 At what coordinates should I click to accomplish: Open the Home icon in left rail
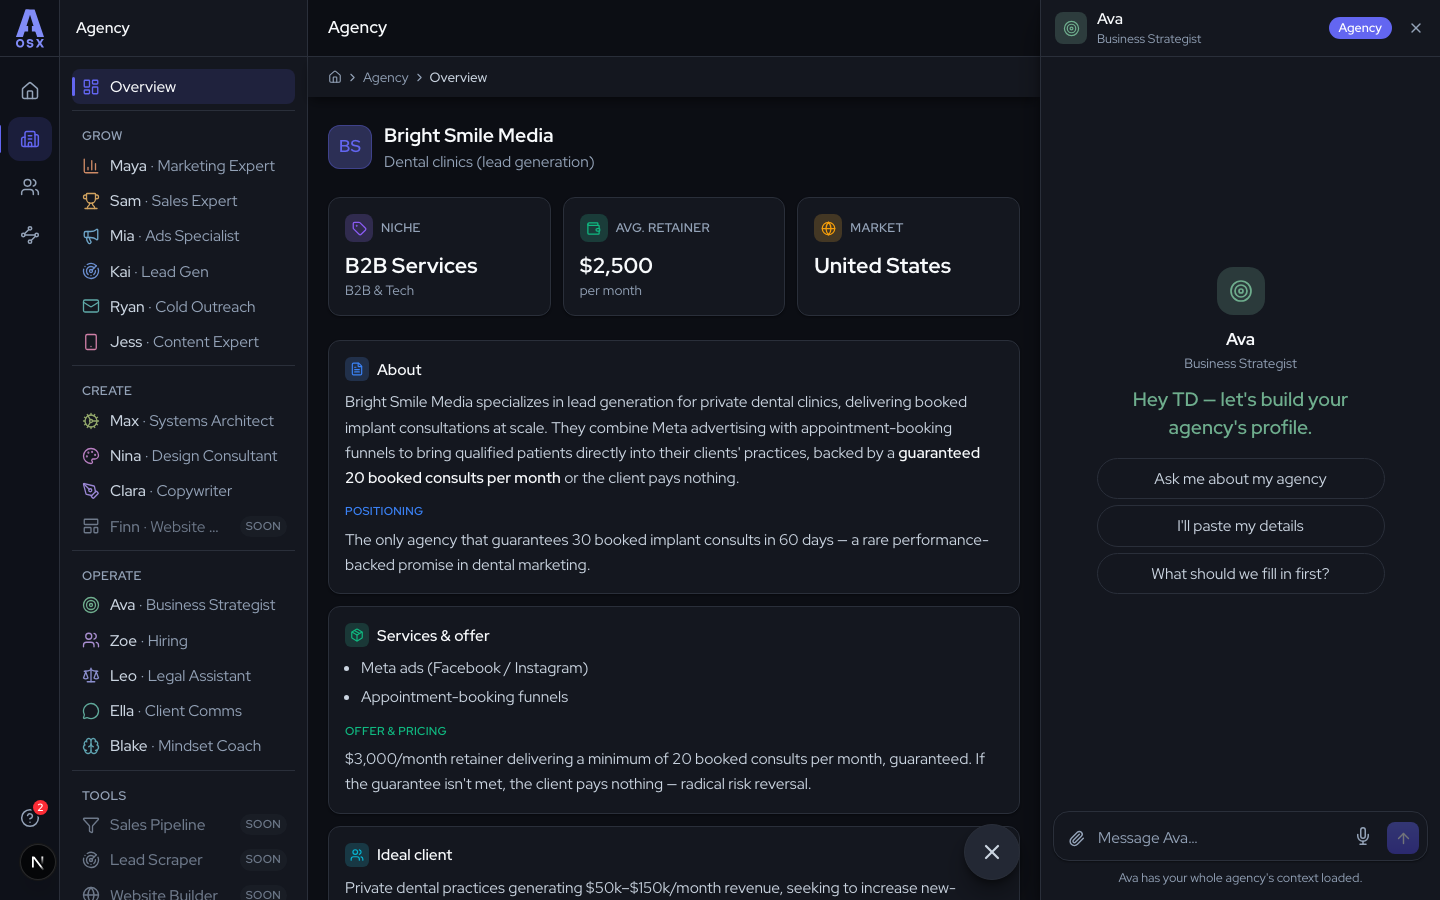click(30, 91)
